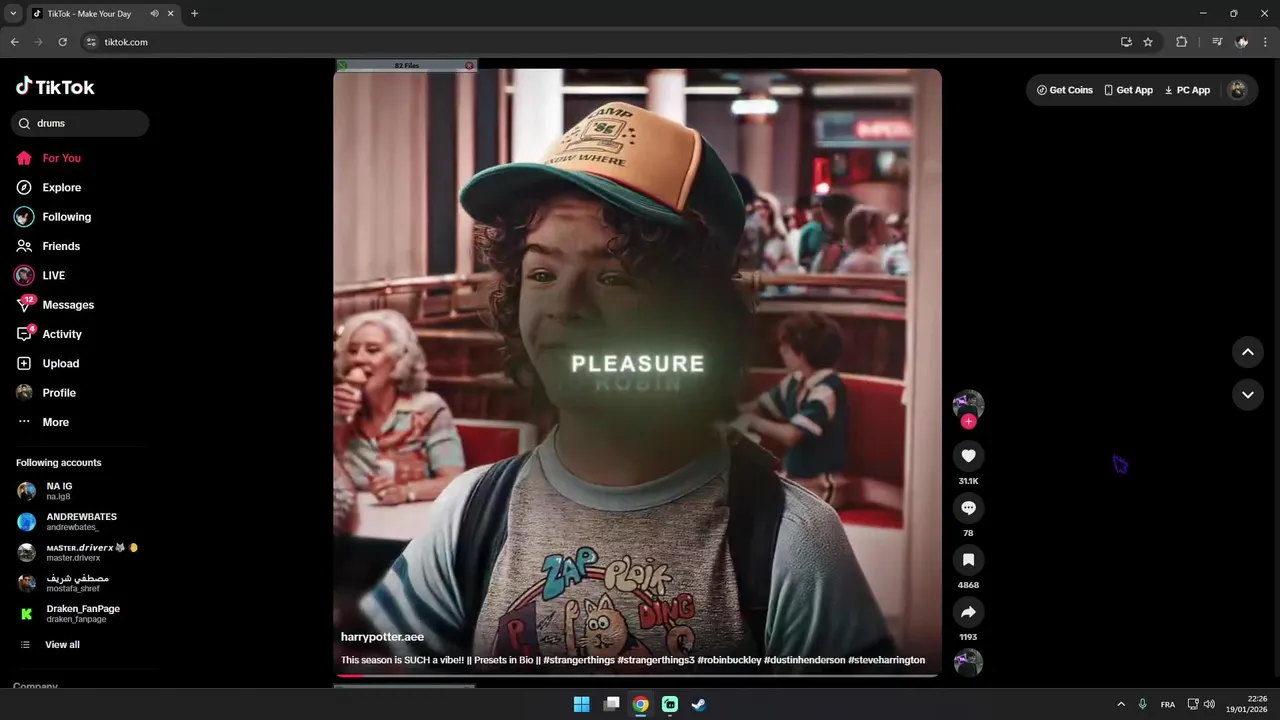Click the search field containing drums
The width and height of the screenshot is (1280, 720).
(80, 123)
